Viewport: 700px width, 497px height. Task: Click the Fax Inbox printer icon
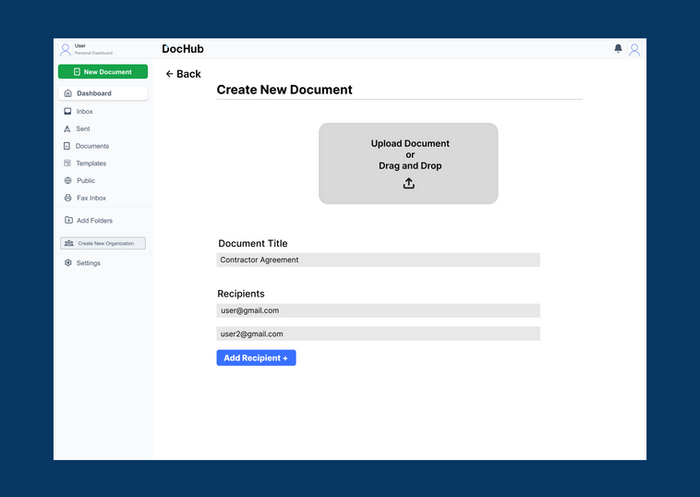[x=68, y=198]
